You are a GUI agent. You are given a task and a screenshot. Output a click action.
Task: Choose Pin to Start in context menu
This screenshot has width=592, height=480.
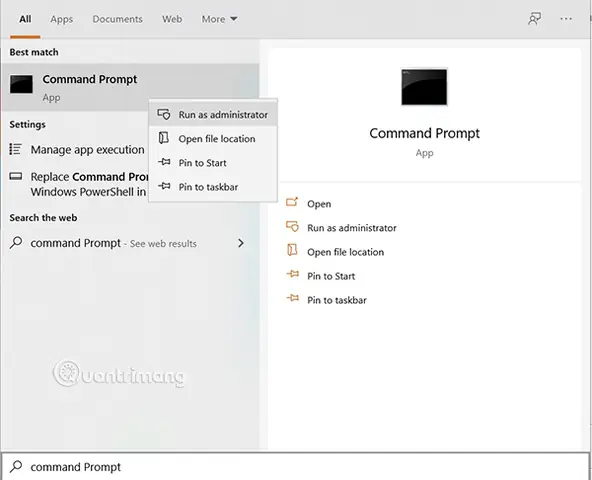pyautogui.click(x=213, y=163)
